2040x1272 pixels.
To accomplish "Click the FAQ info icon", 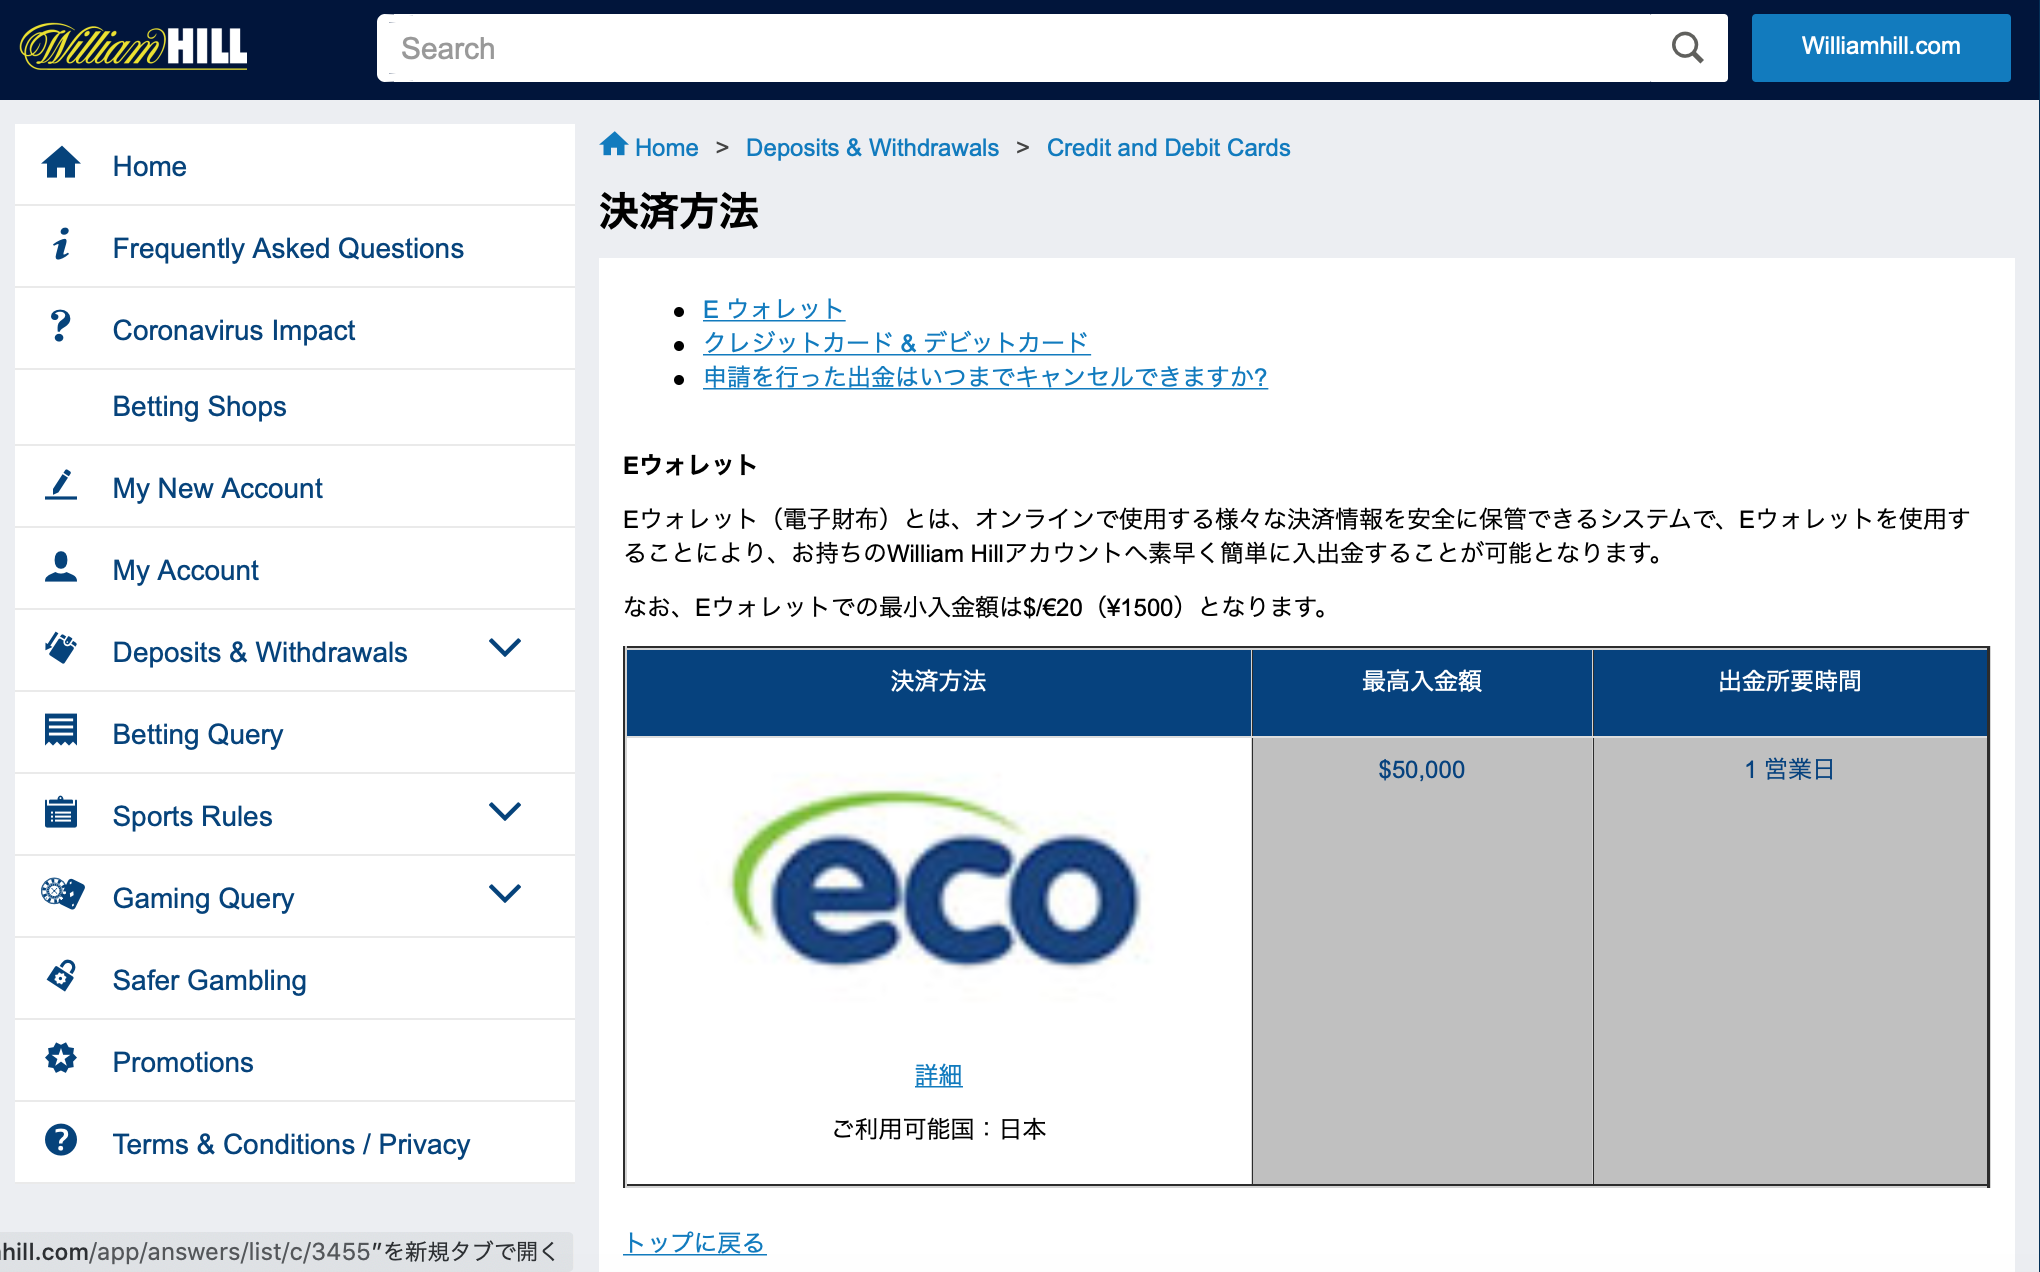I will point(61,245).
